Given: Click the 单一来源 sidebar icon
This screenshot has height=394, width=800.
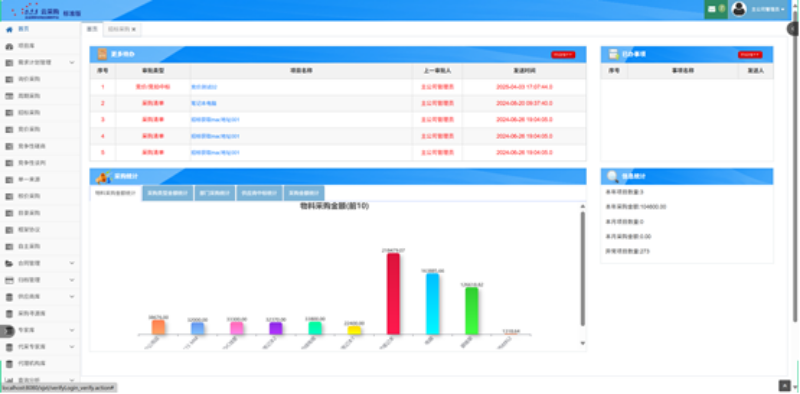Looking at the screenshot, I should tap(9, 180).
